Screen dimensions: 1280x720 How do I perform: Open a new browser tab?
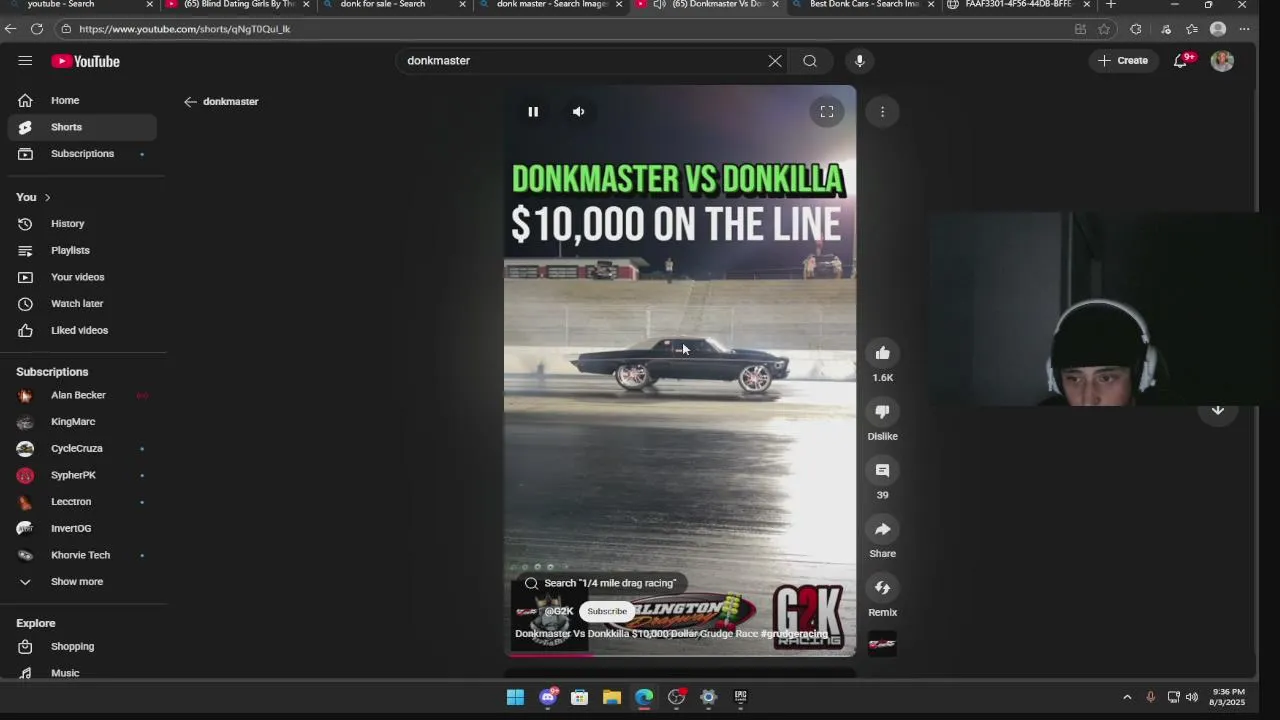tap(1110, 5)
